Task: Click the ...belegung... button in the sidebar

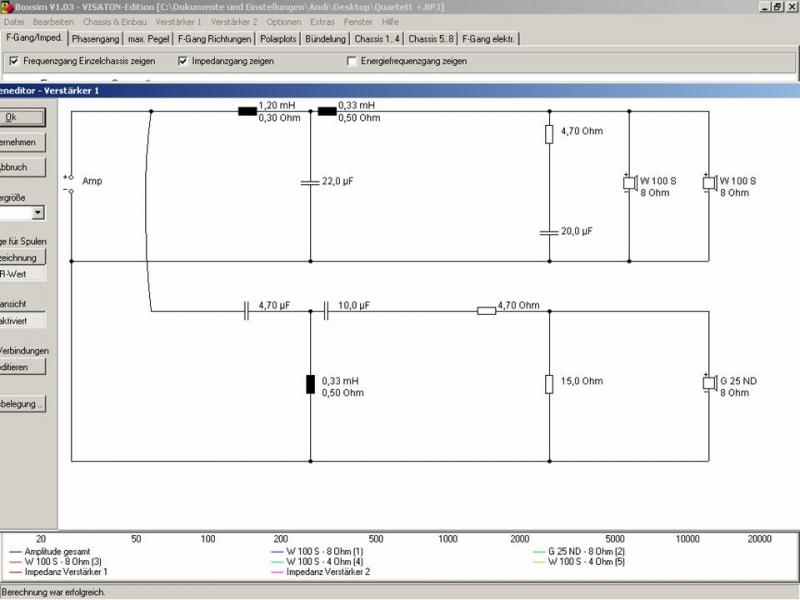Action: point(22,404)
